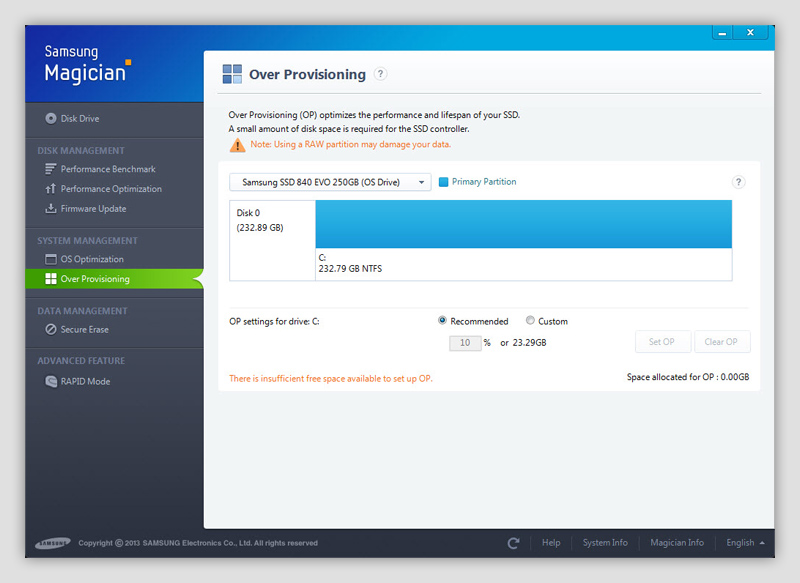Click the Firmware Update download icon
The height and width of the screenshot is (583, 800).
(50, 209)
